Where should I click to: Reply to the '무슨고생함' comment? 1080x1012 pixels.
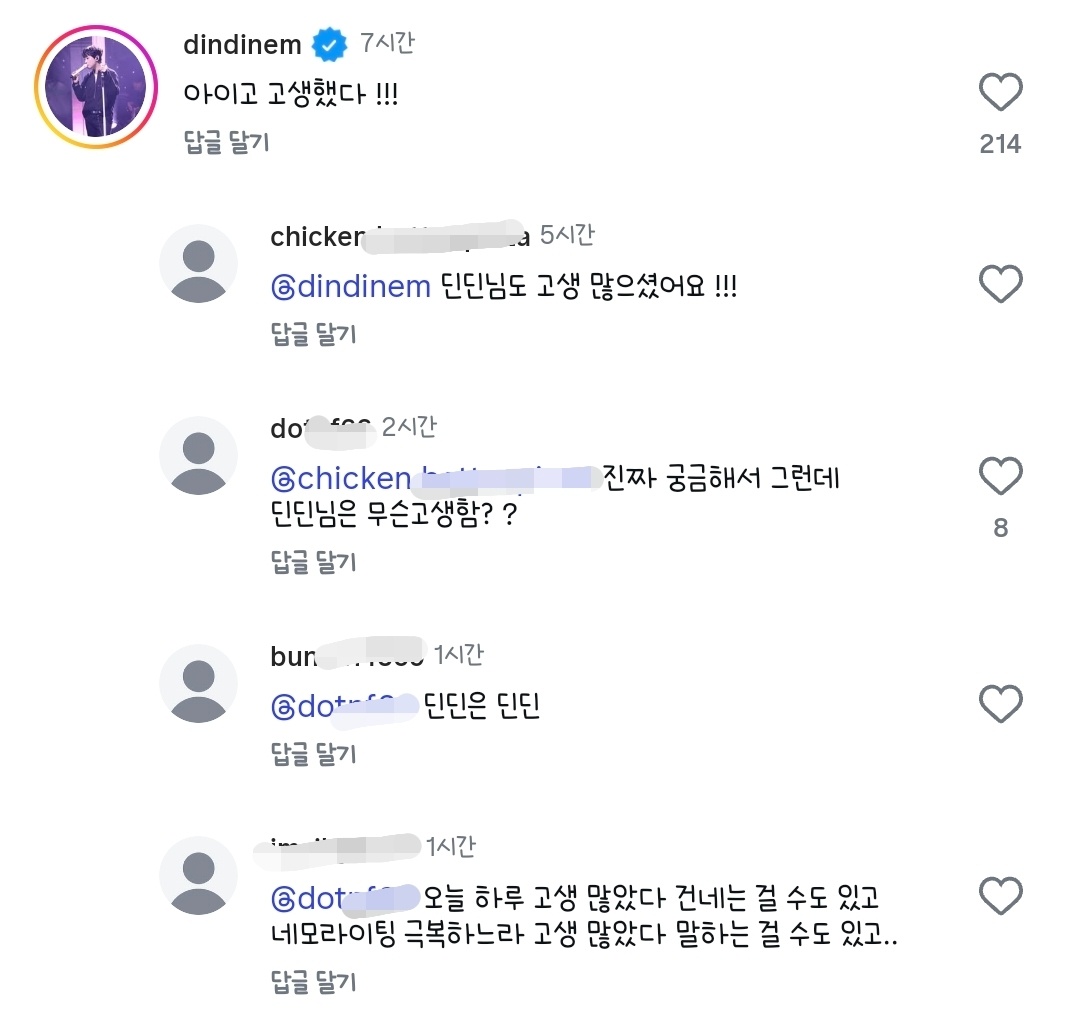coord(314,562)
